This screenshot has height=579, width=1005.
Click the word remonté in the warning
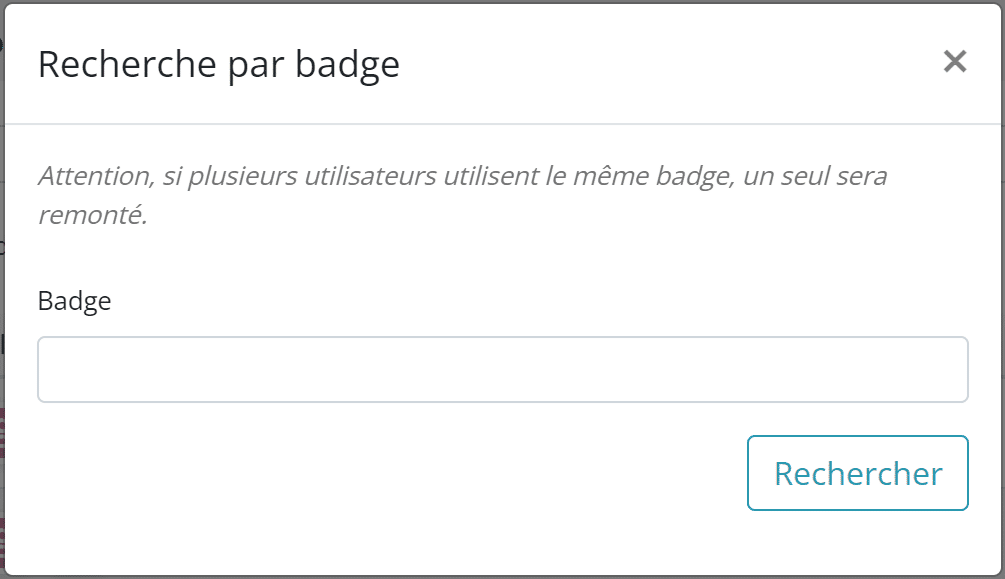92,215
